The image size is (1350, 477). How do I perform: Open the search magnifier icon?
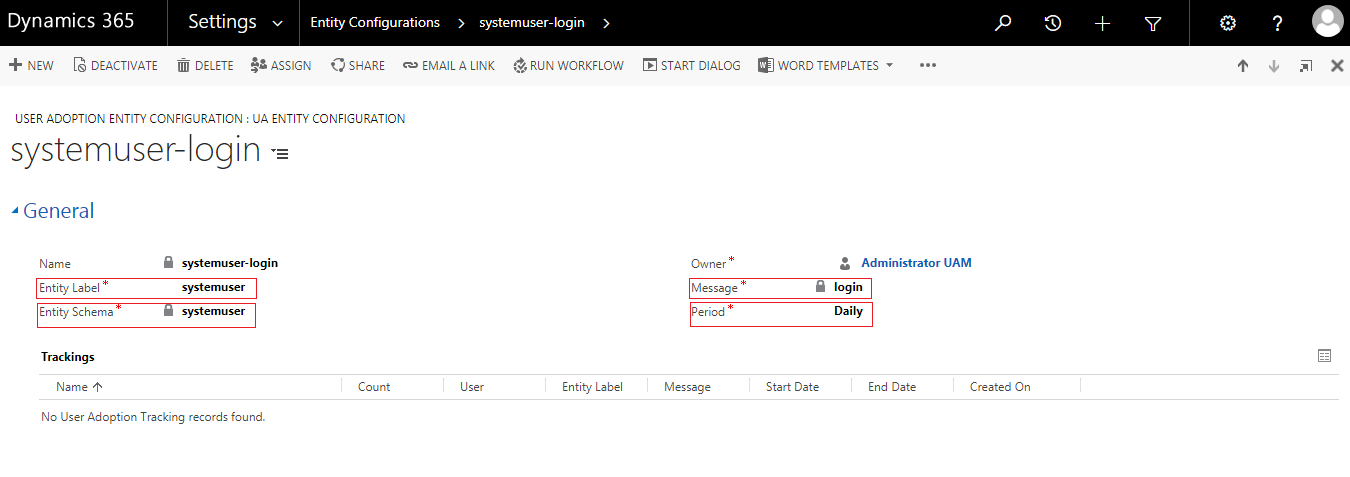click(x=1003, y=23)
